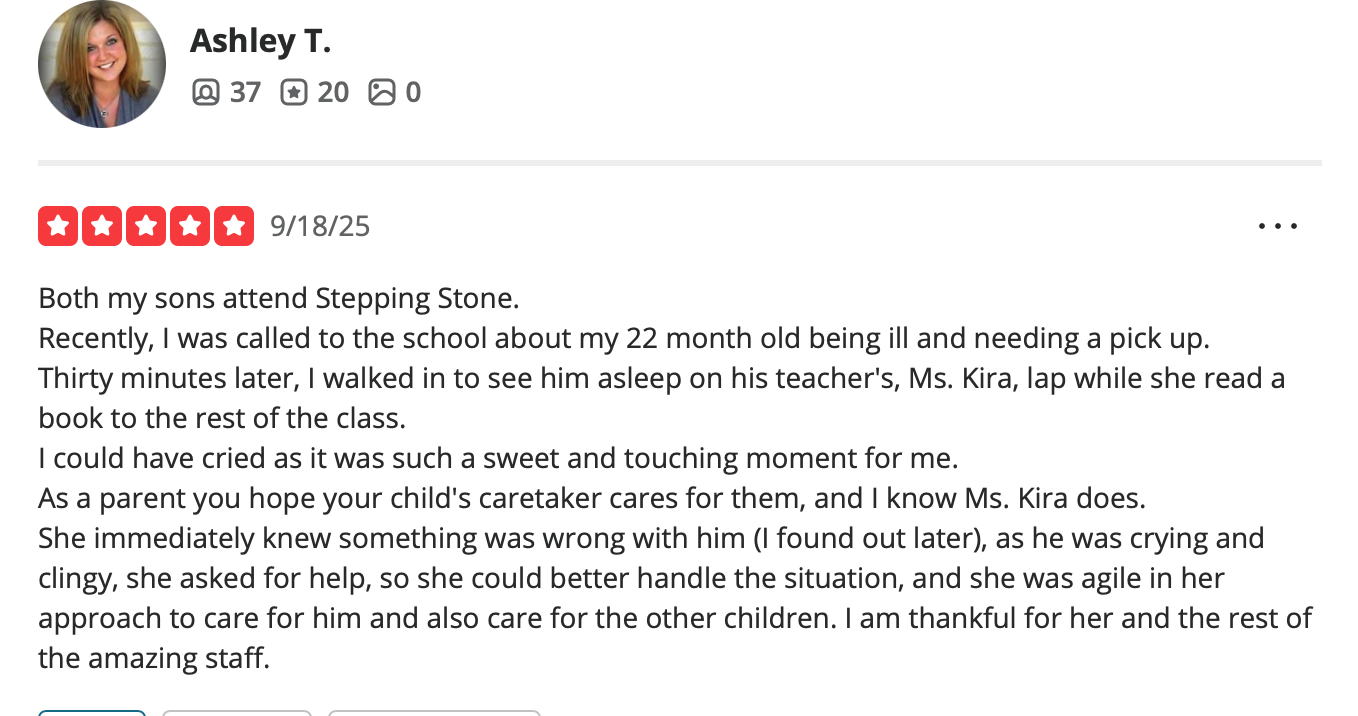Click the sentence mentioning Stepping Stone

[x=279, y=298]
